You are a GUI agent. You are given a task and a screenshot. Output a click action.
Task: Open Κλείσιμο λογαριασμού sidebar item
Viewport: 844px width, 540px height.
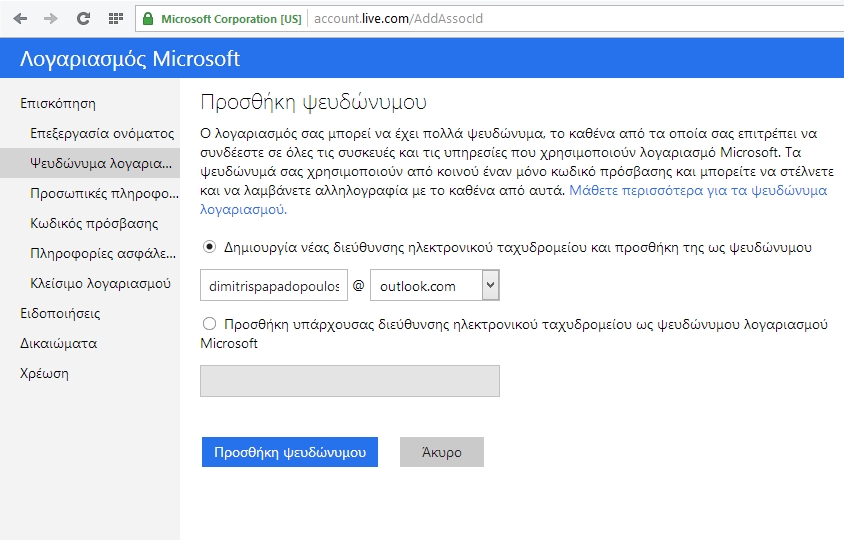click(x=100, y=283)
